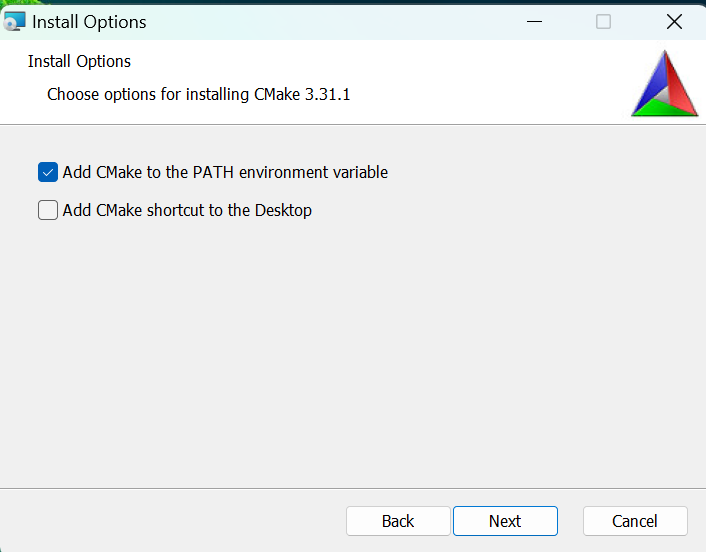Click the 'Install Options' header heading

pos(79,61)
